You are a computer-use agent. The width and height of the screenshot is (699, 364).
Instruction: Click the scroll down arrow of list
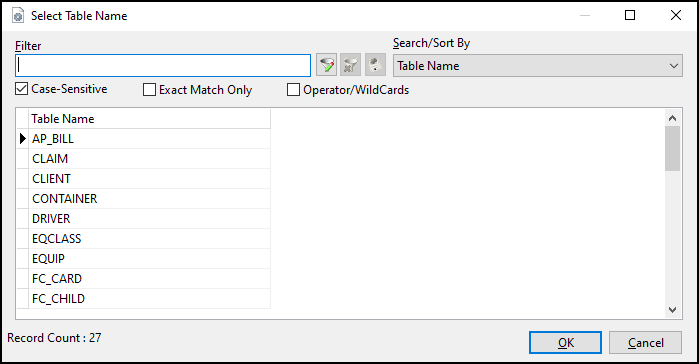(672, 310)
